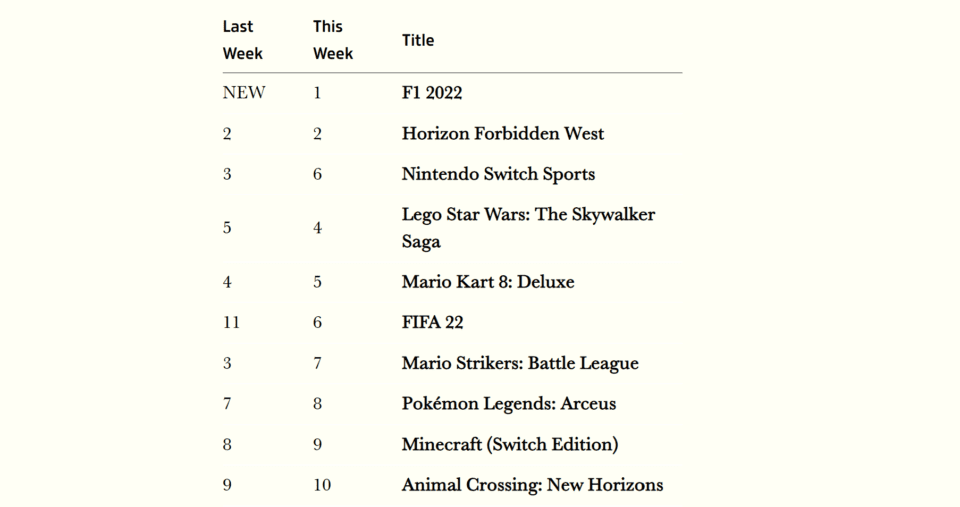Select Mario Kart 8: Deluxe row title

coord(488,282)
